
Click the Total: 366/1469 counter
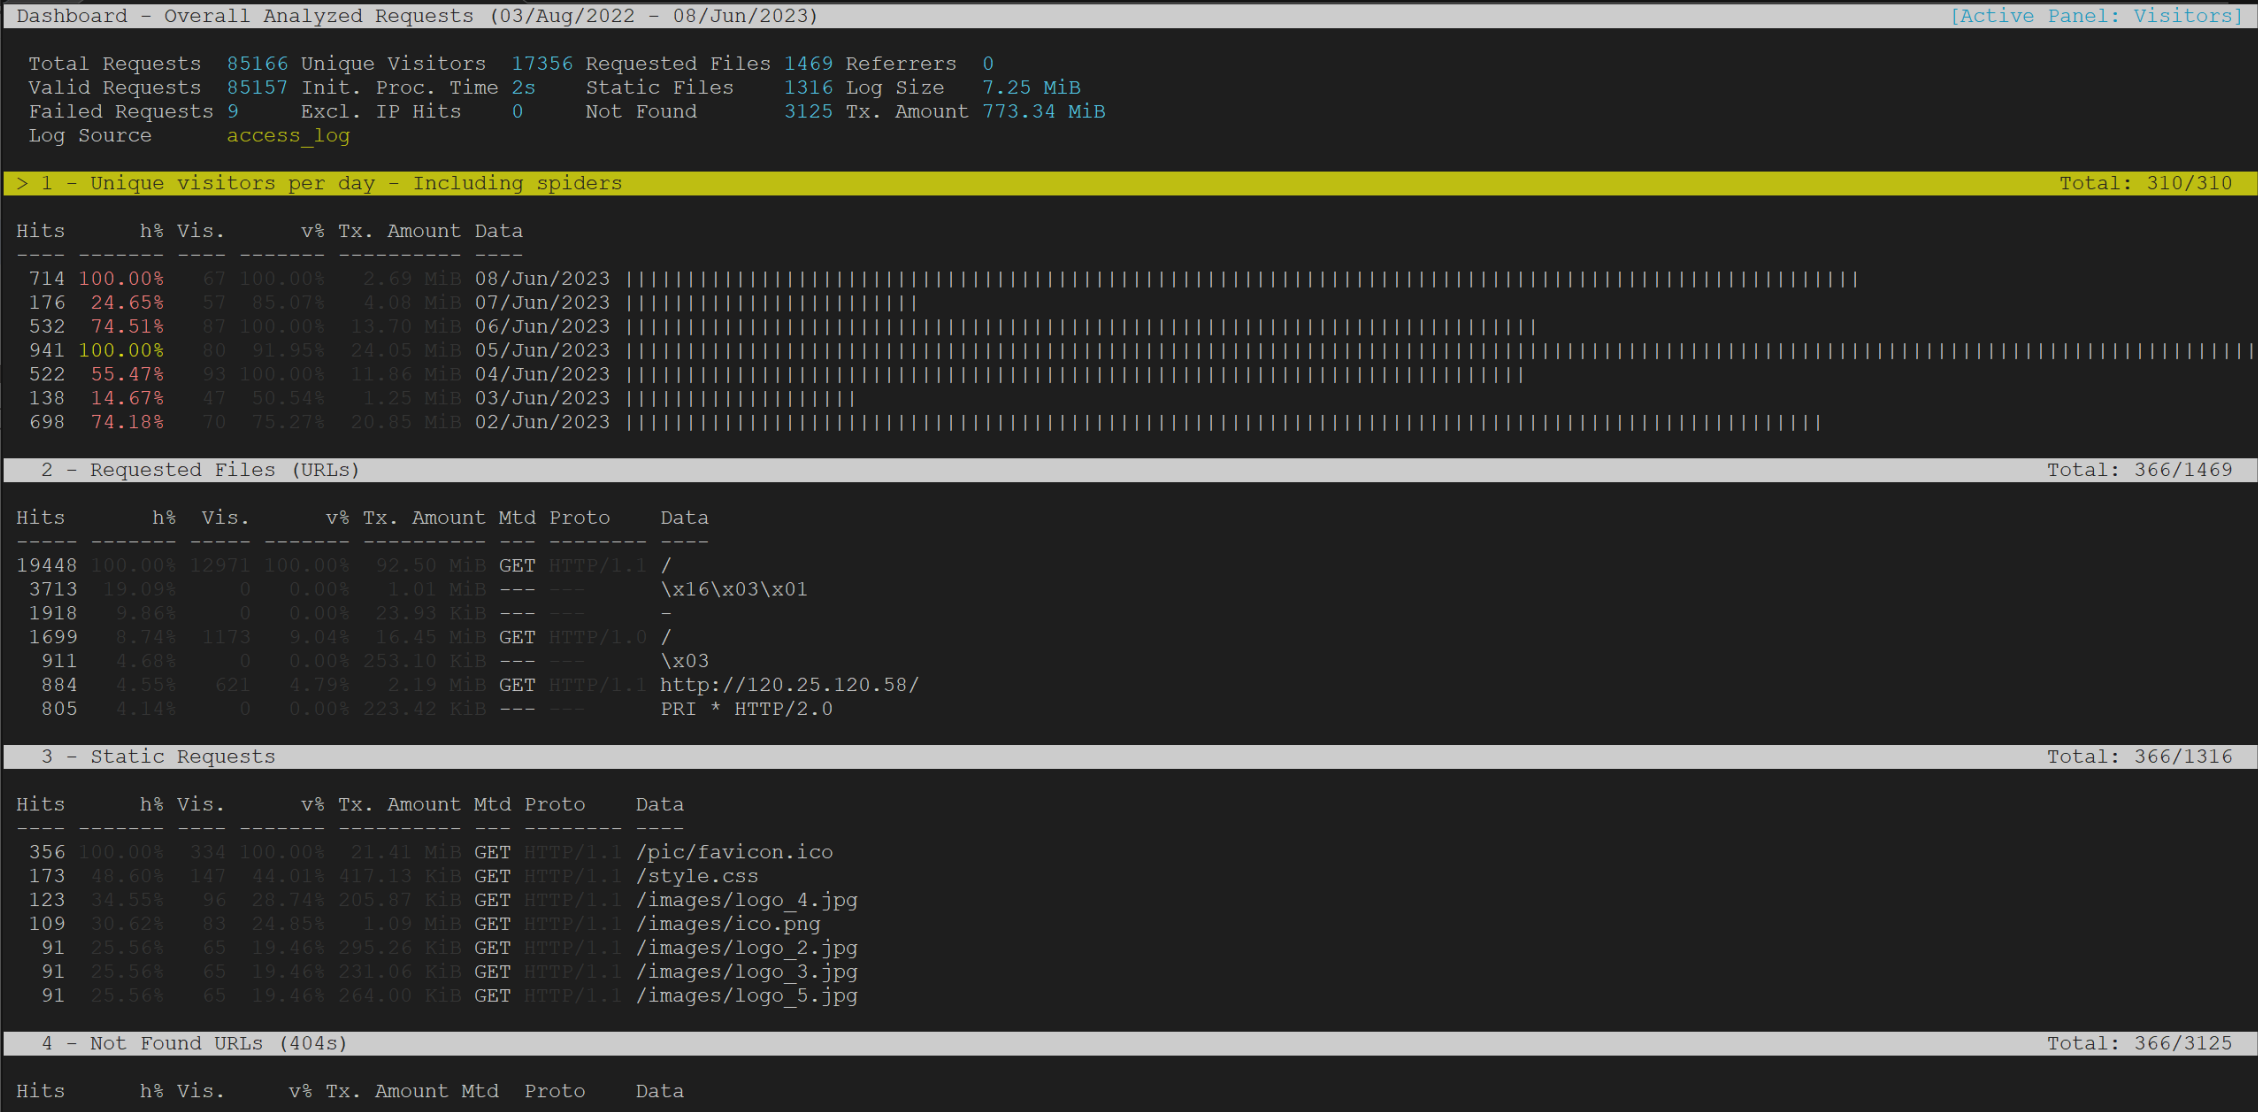[2139, 470]
